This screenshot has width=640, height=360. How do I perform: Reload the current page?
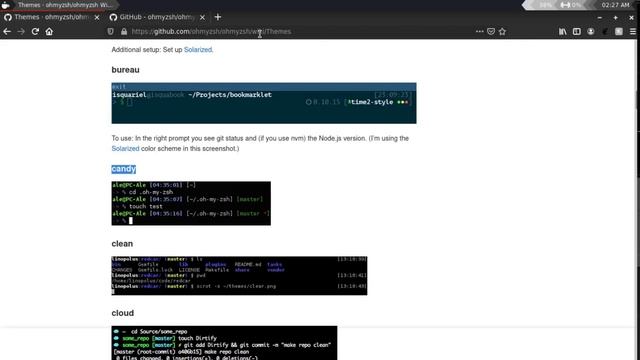pos(35,31)
